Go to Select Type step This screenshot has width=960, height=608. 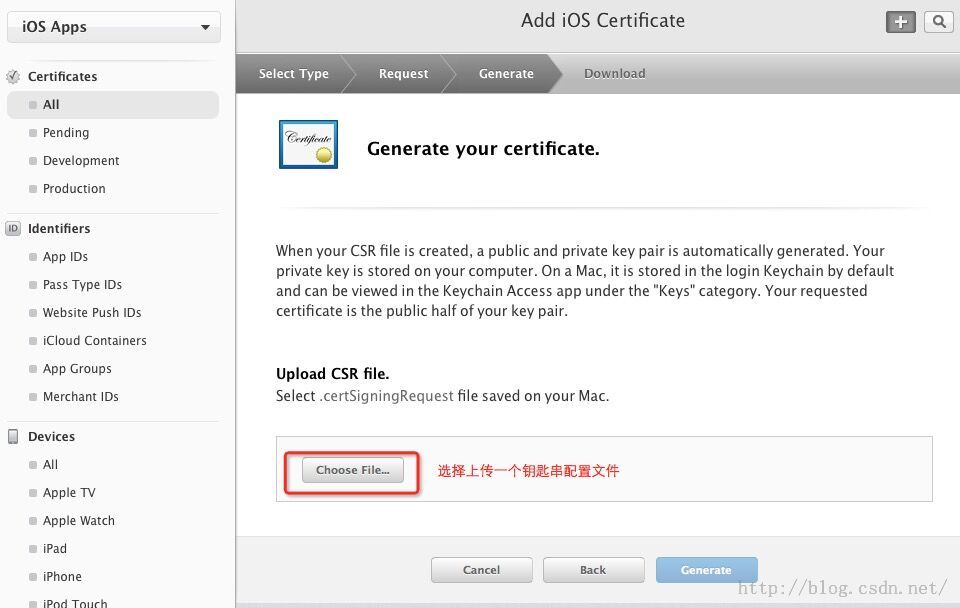[x=293, y=73]
